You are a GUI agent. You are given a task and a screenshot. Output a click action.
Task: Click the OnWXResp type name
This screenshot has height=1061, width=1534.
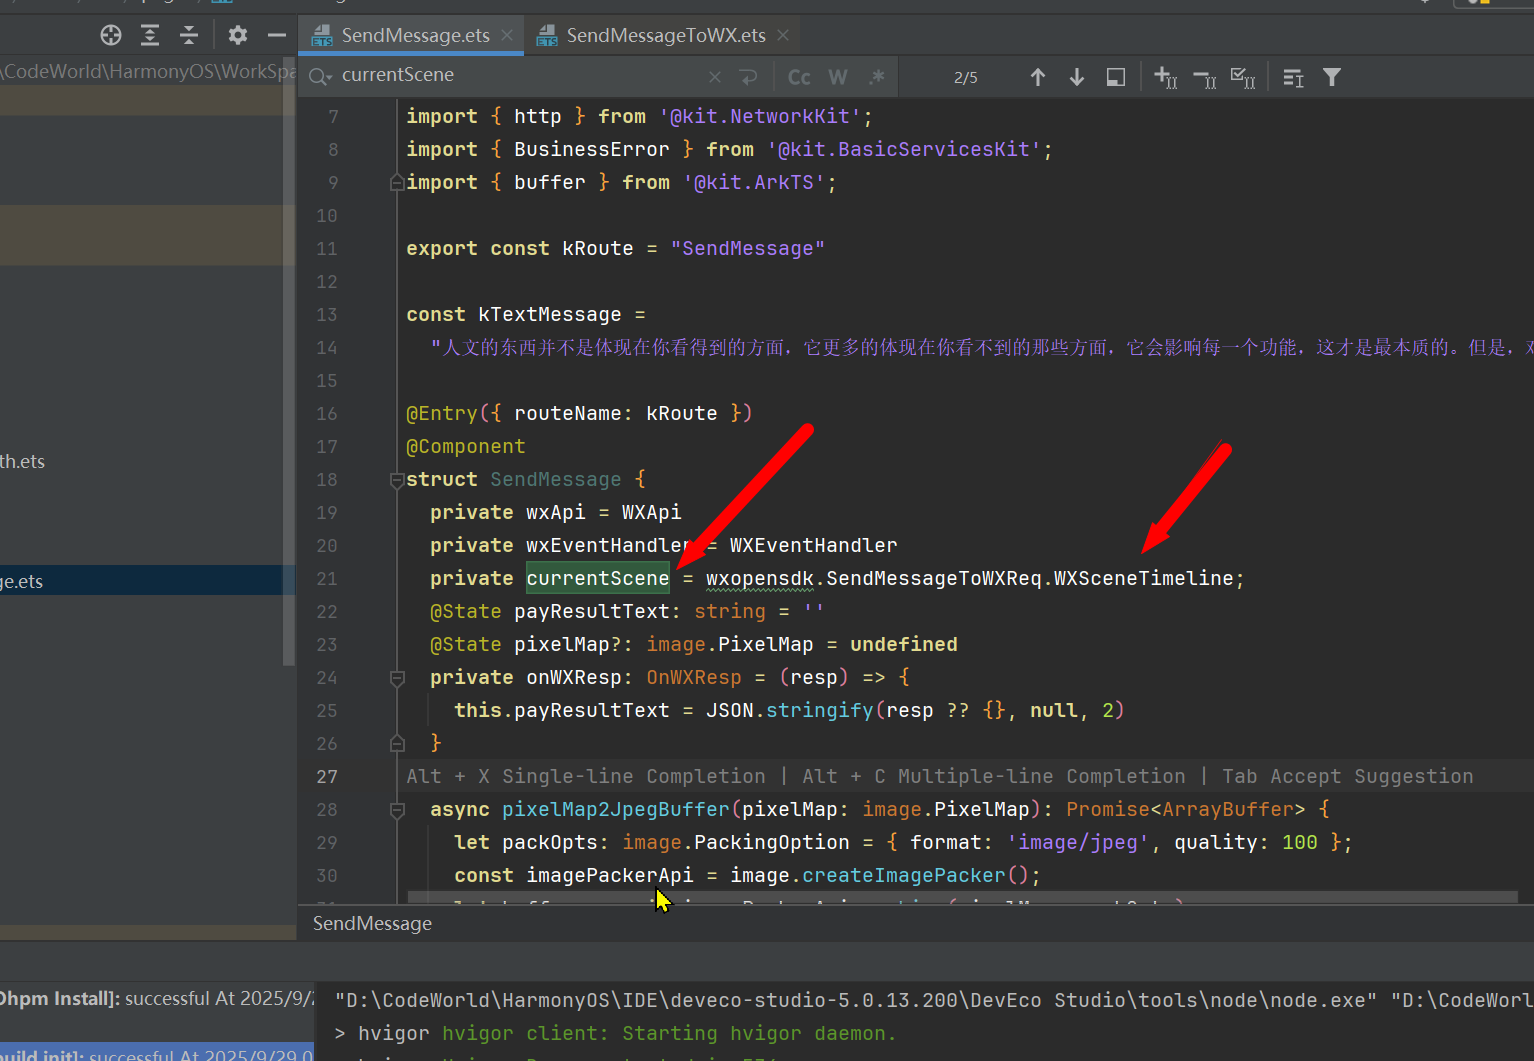pos(694,677)
